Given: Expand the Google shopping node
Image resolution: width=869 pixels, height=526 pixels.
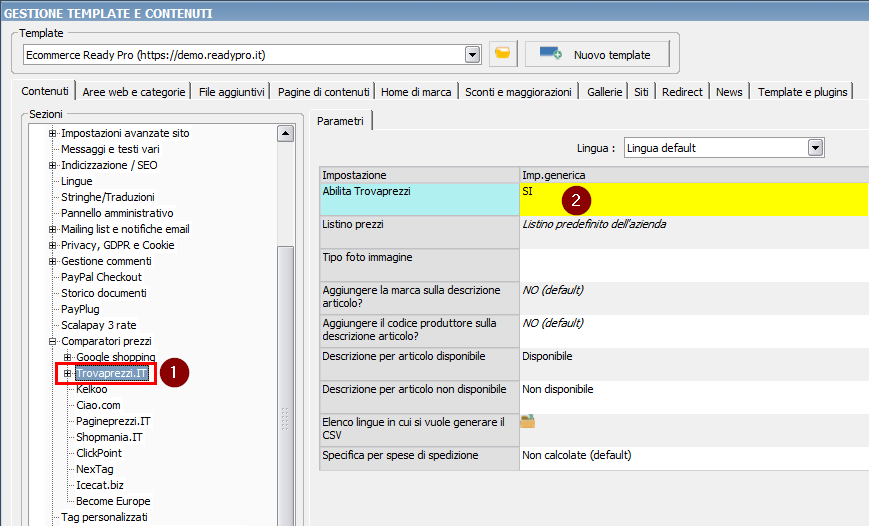Looking at the screenshot, I should (x=67, y=357).
